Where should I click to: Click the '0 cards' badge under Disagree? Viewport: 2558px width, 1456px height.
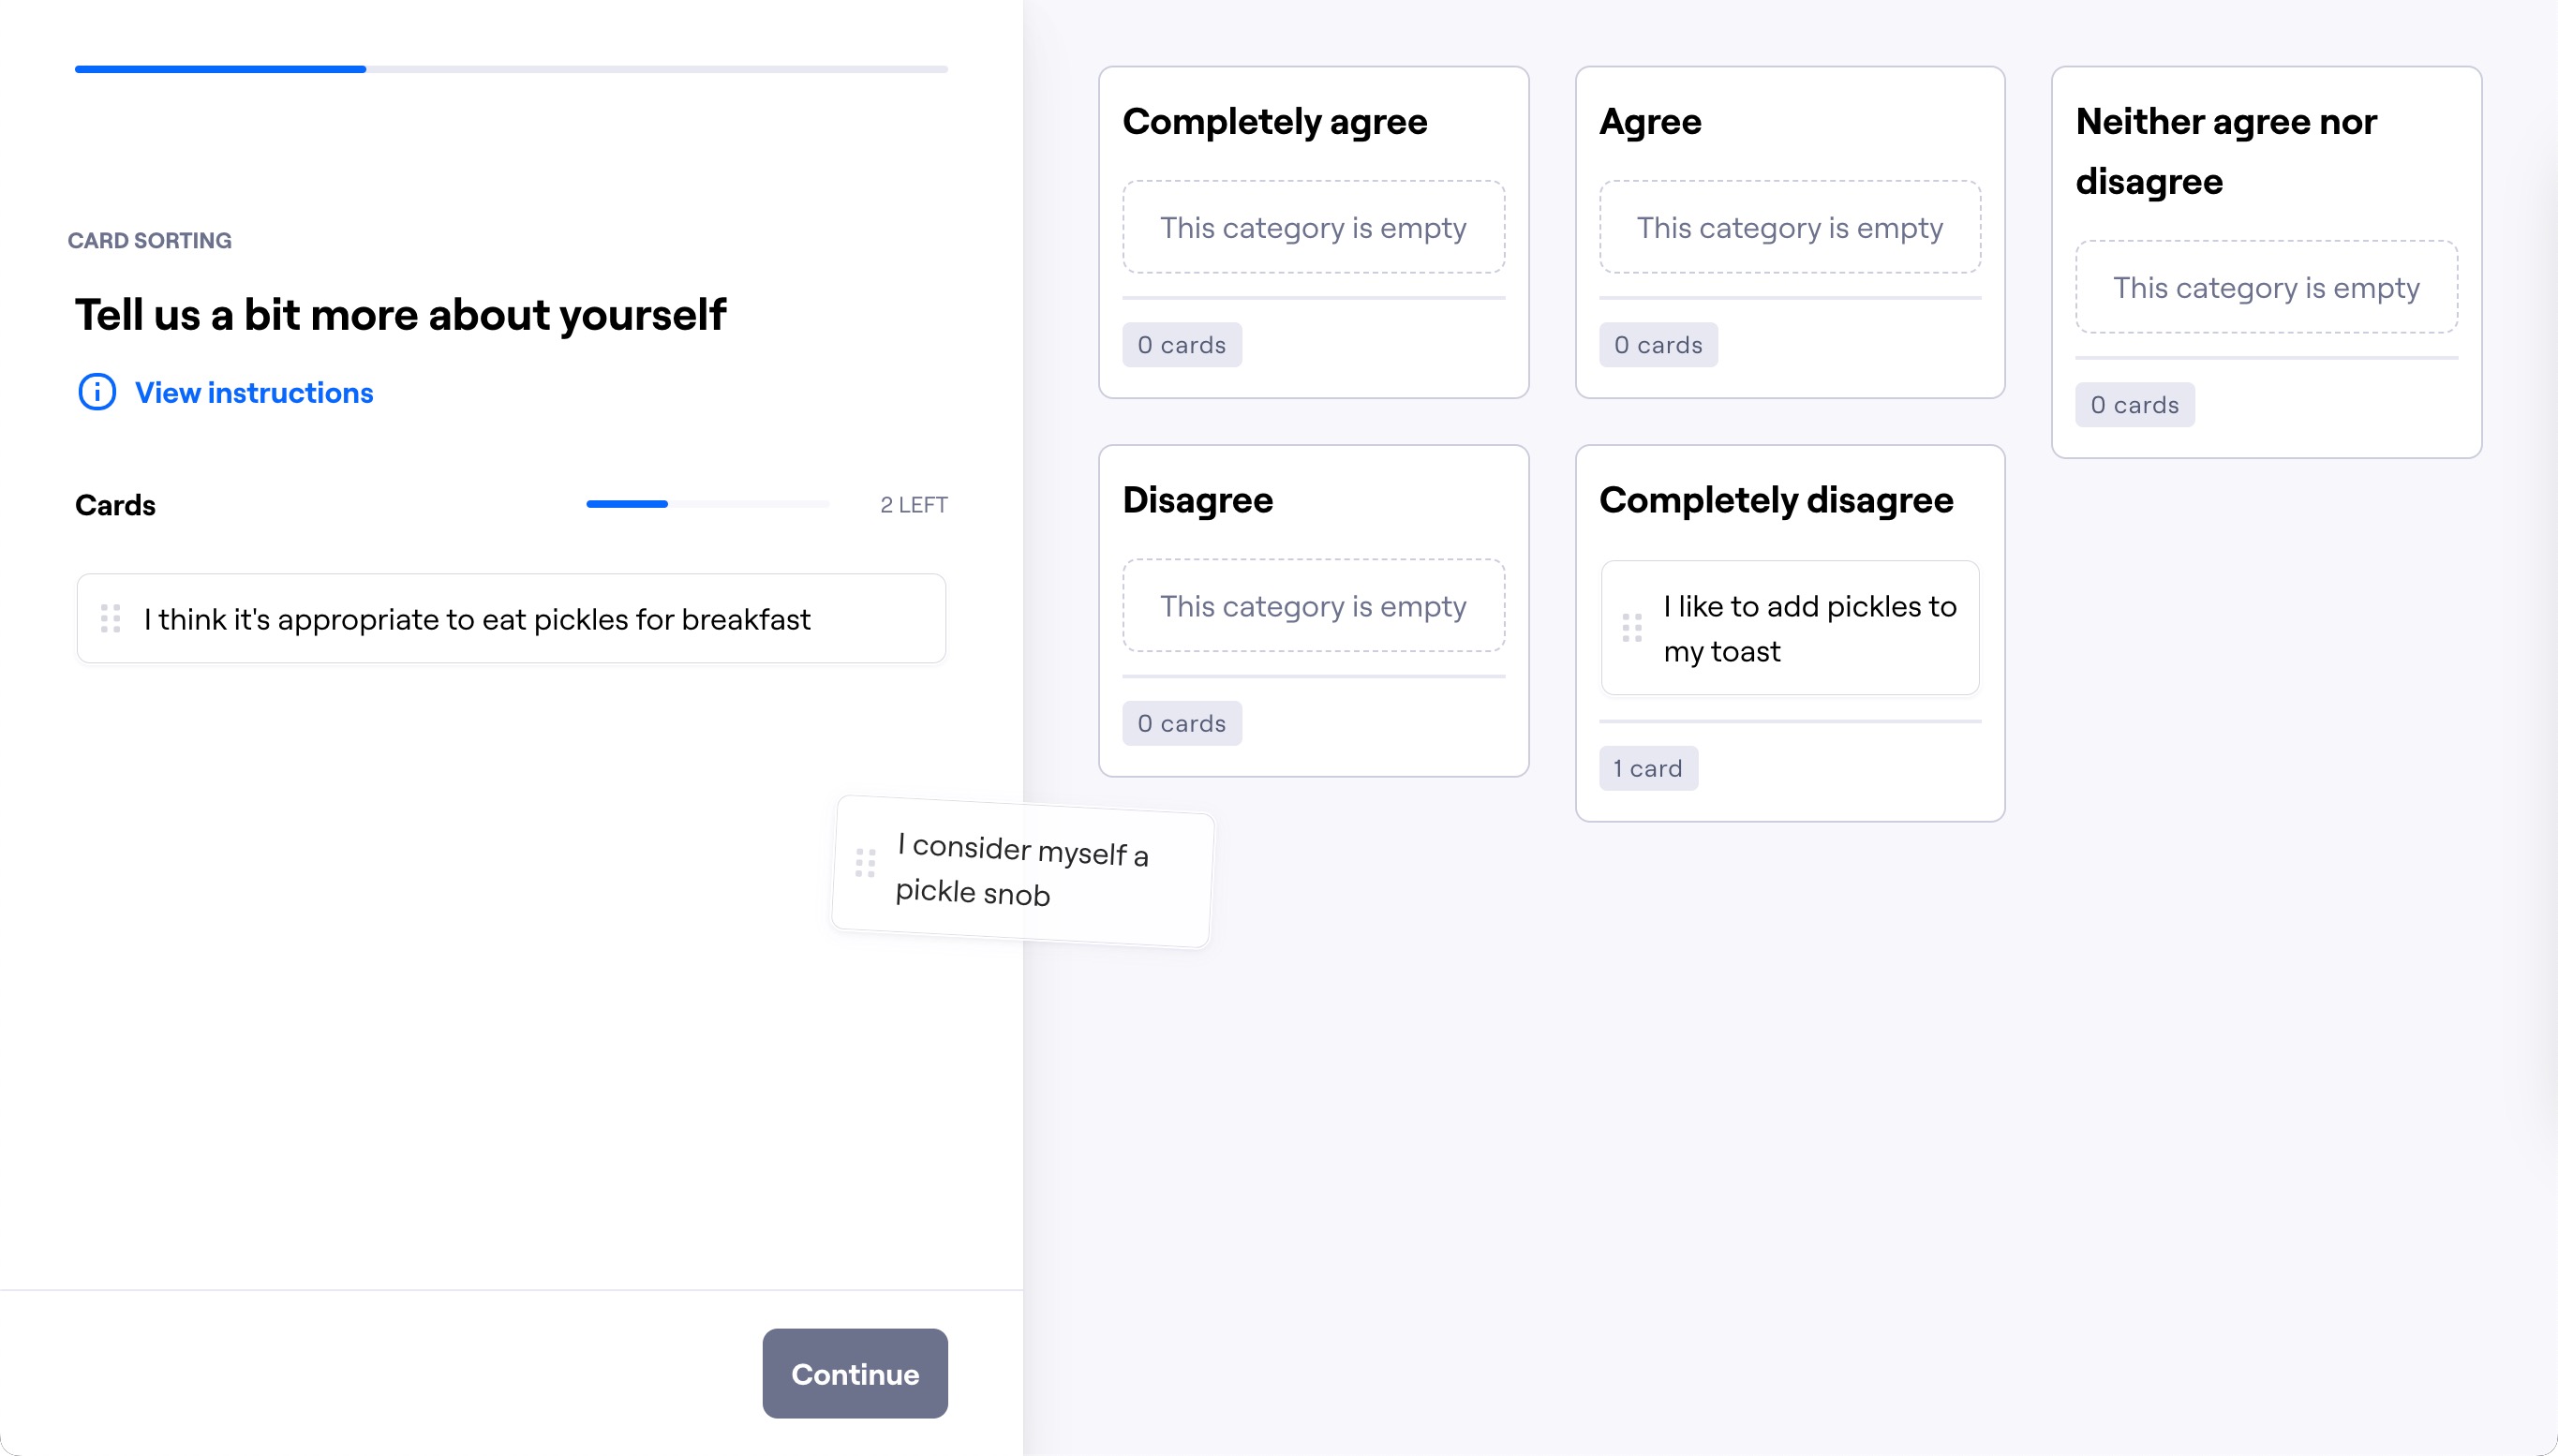[x=1182, y=723]
